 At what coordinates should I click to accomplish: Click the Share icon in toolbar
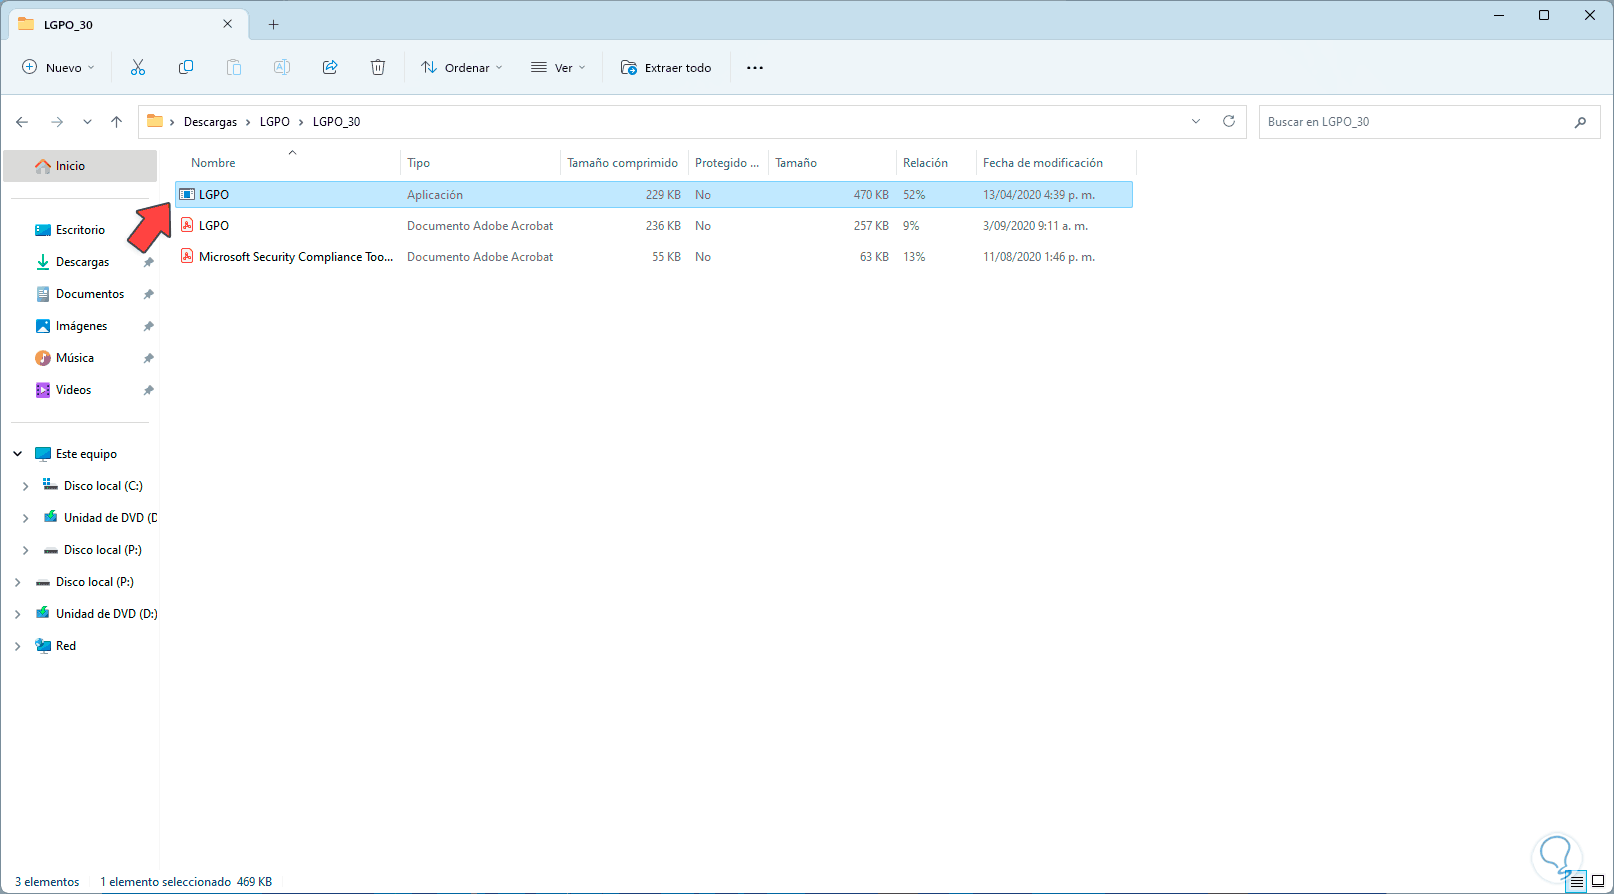click(330, 67)
